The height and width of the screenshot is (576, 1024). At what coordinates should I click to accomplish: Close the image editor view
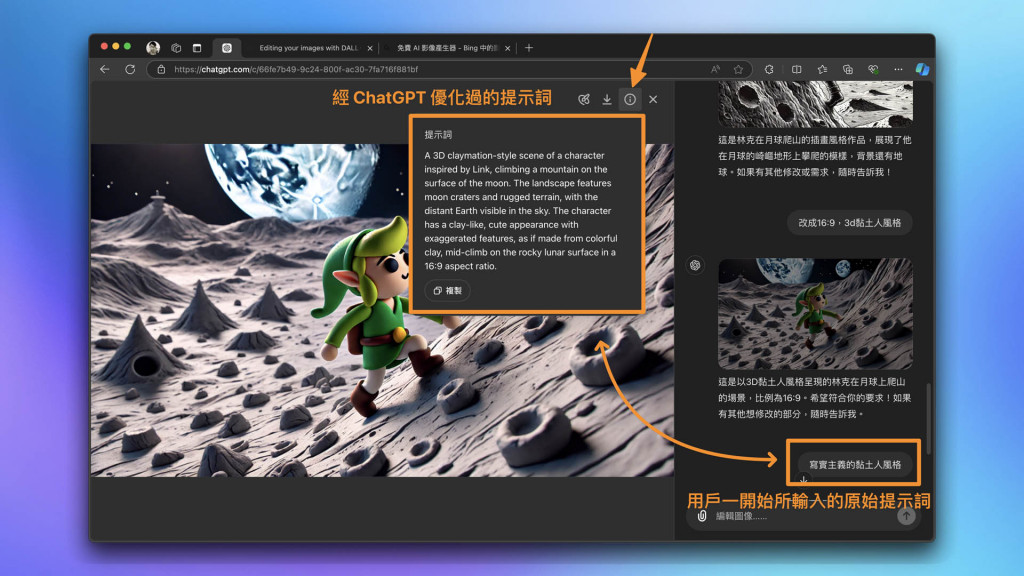653,99
